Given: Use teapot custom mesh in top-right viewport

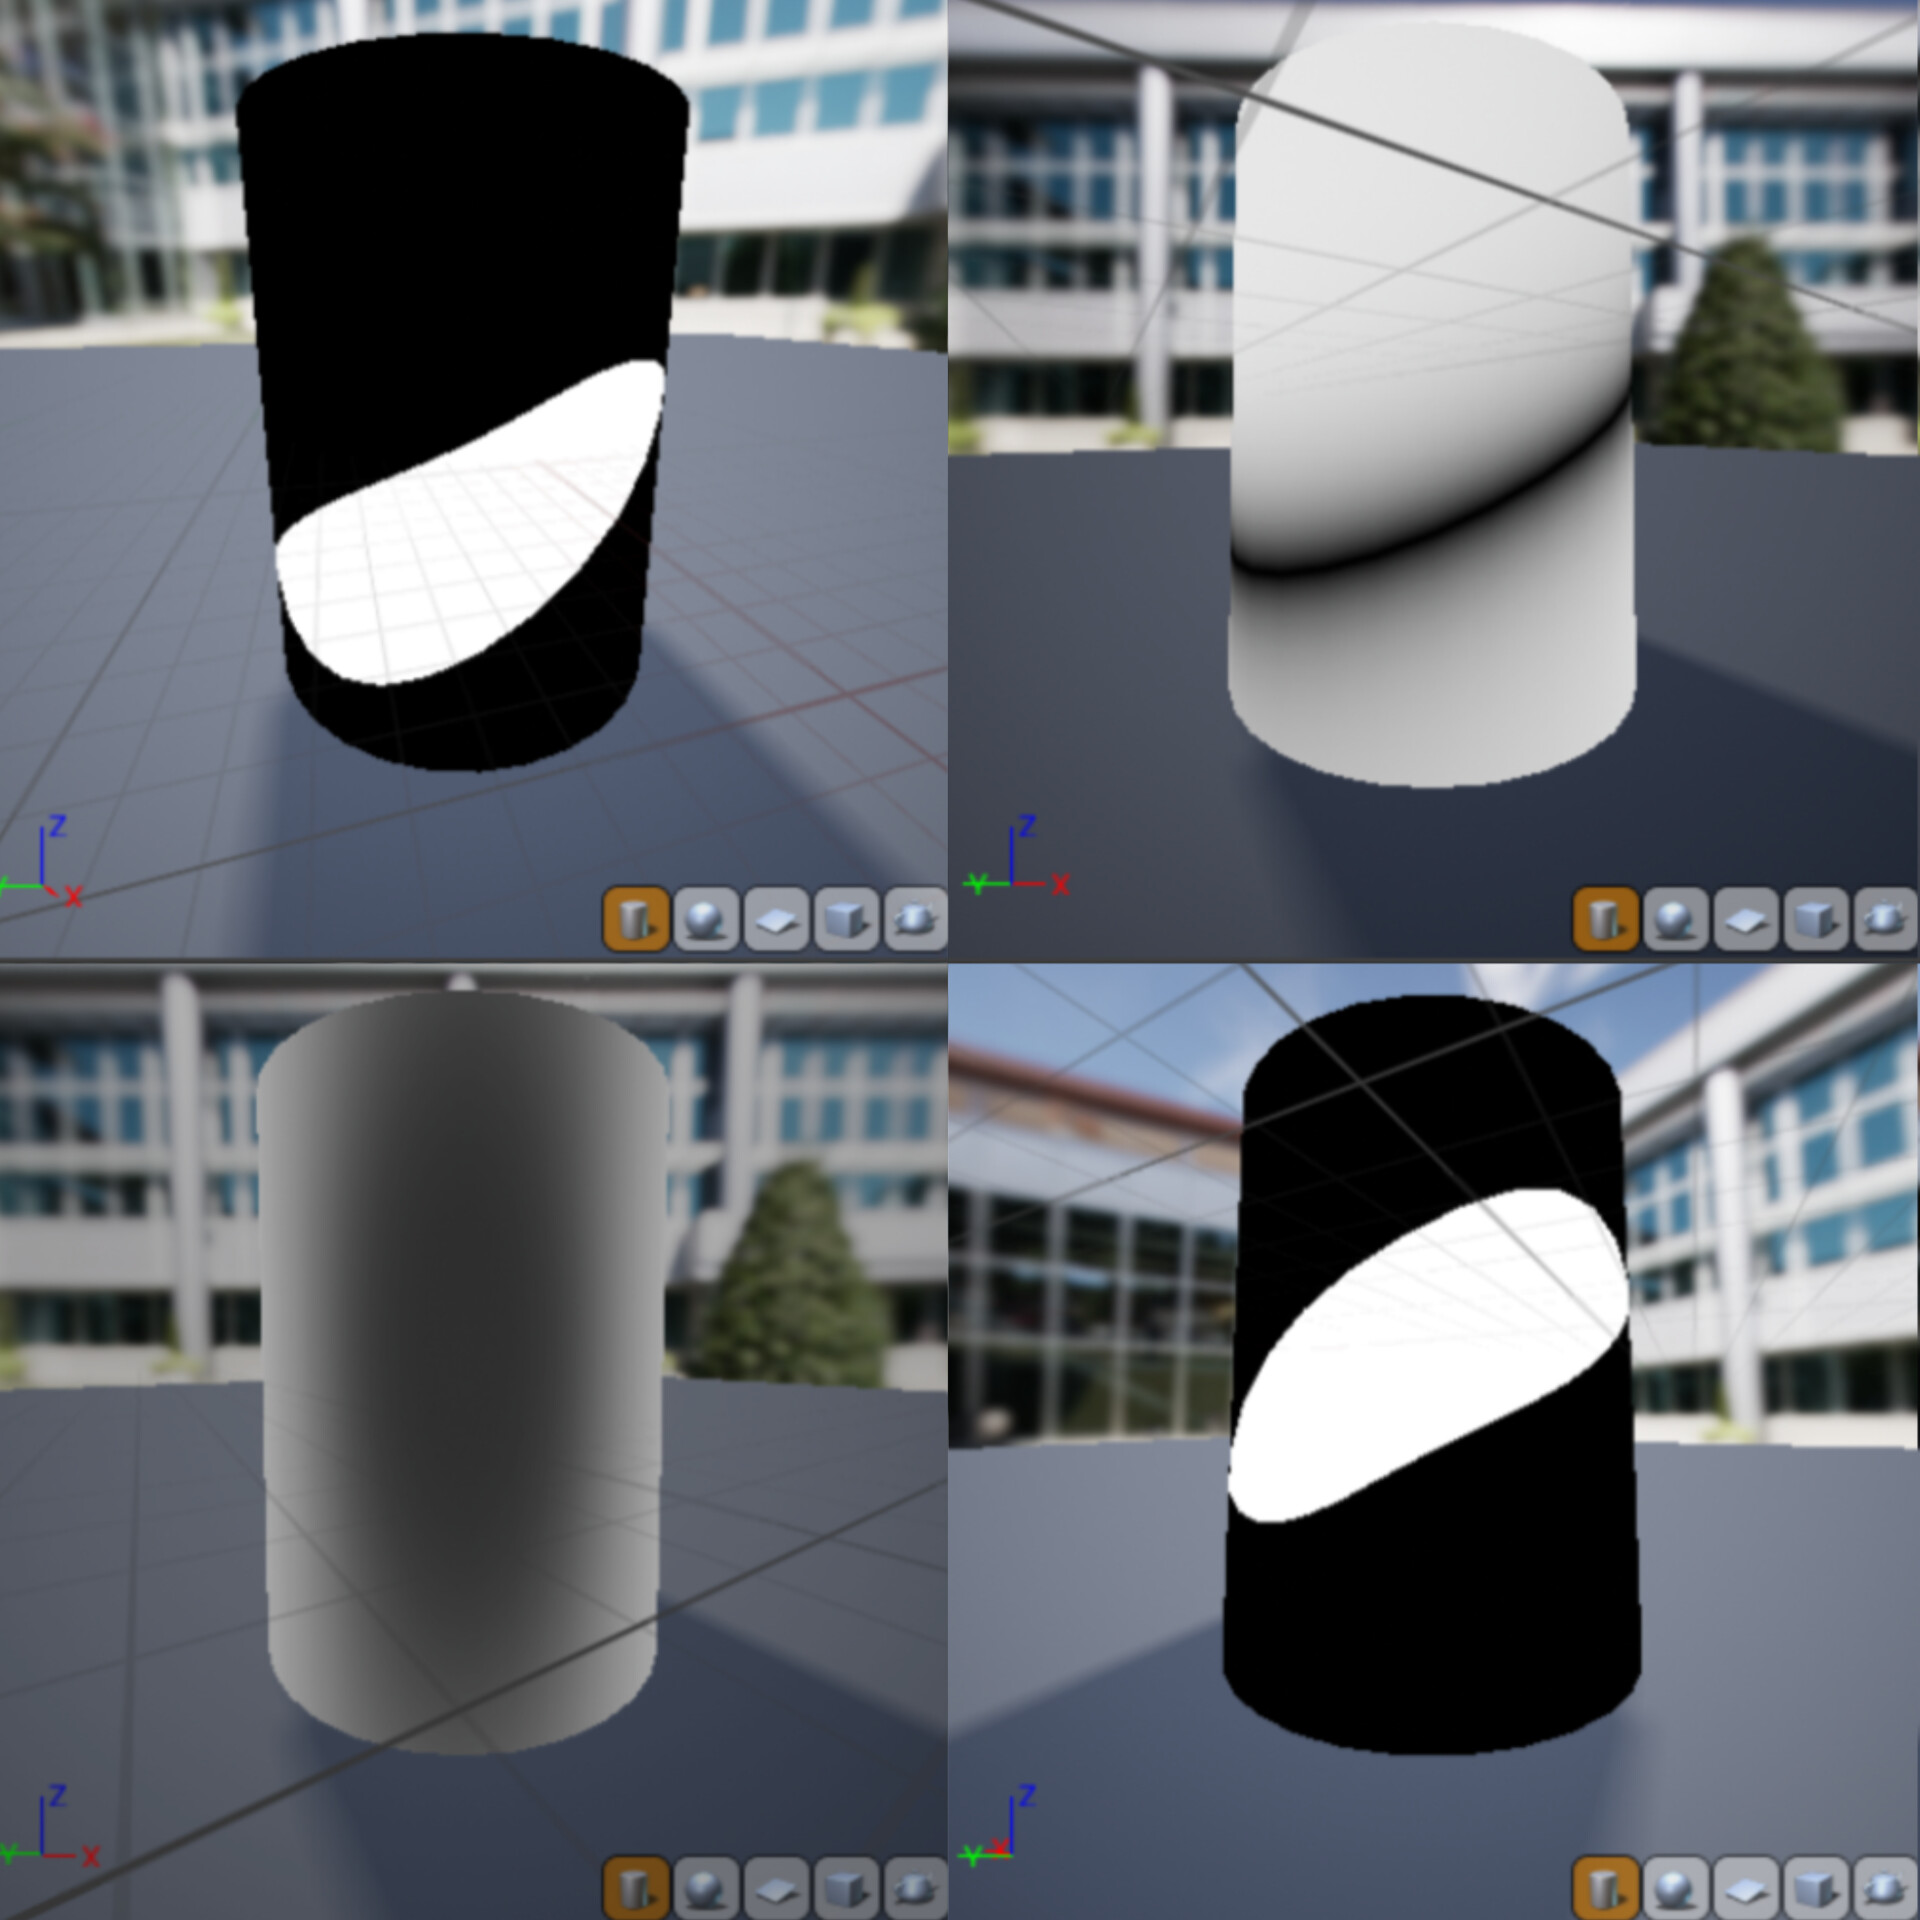Looking at the screenshot, I should (1885, 918).
